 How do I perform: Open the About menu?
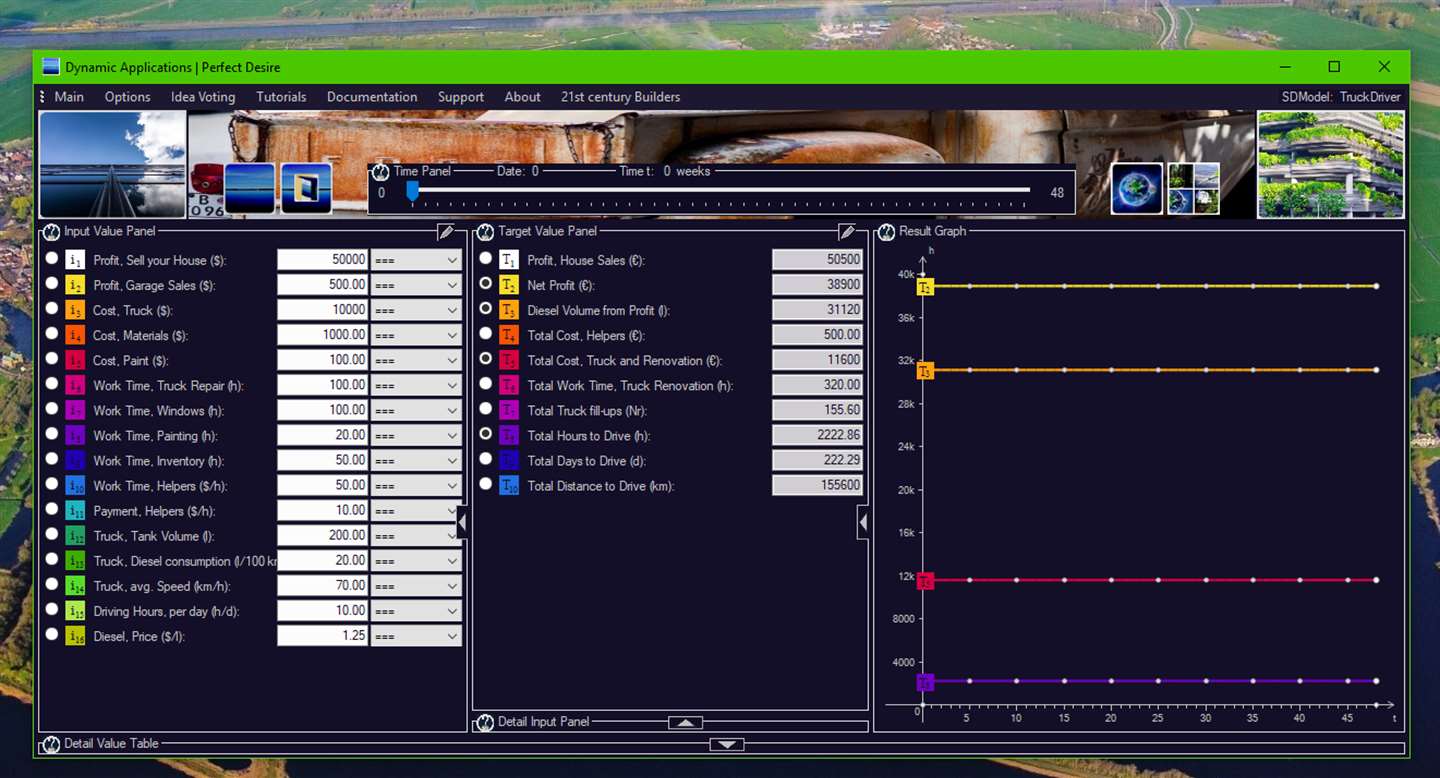coord(522,97)
